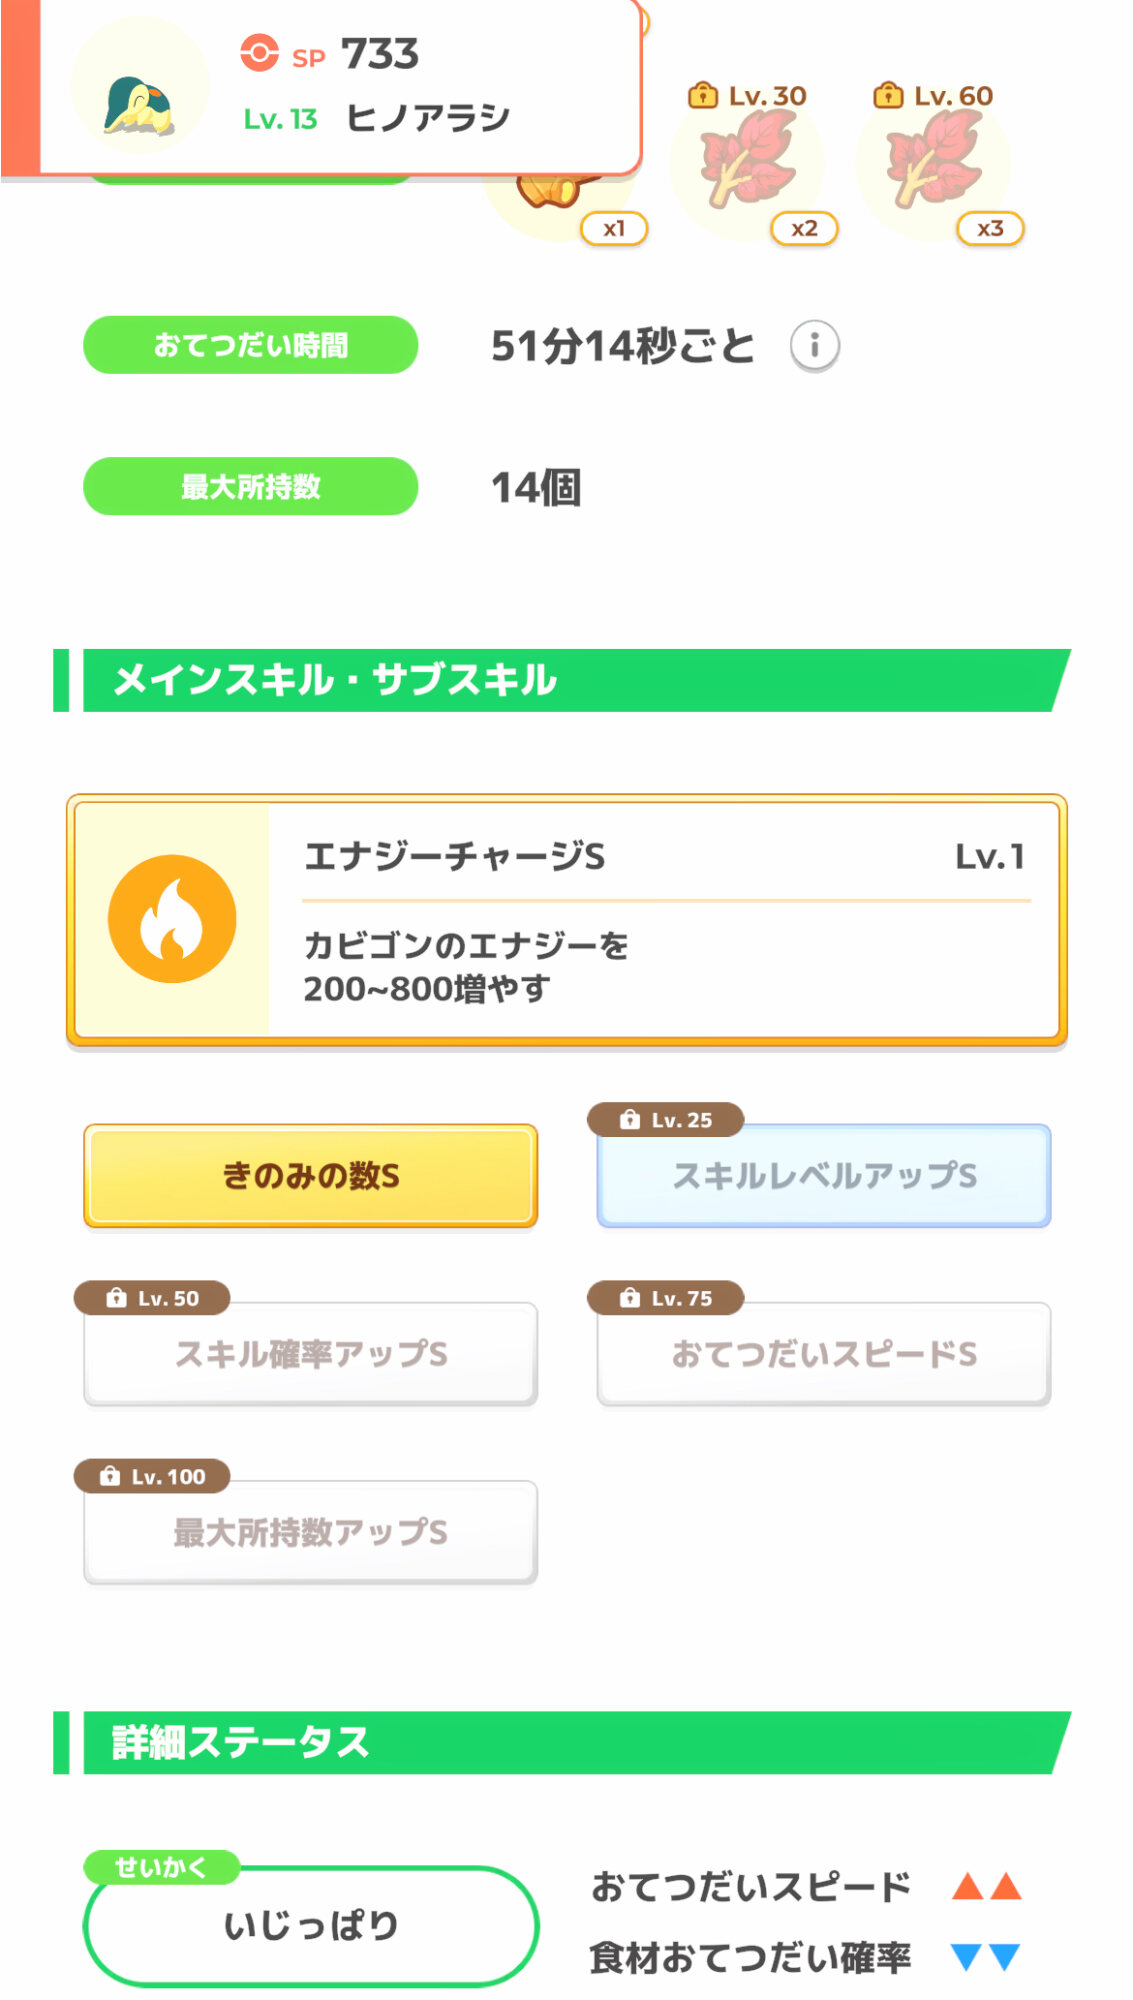The height and width of the screenshot is (2000, 1133).
Task: Click the SP Poké Ball icon
Action: tap(259, 53)
